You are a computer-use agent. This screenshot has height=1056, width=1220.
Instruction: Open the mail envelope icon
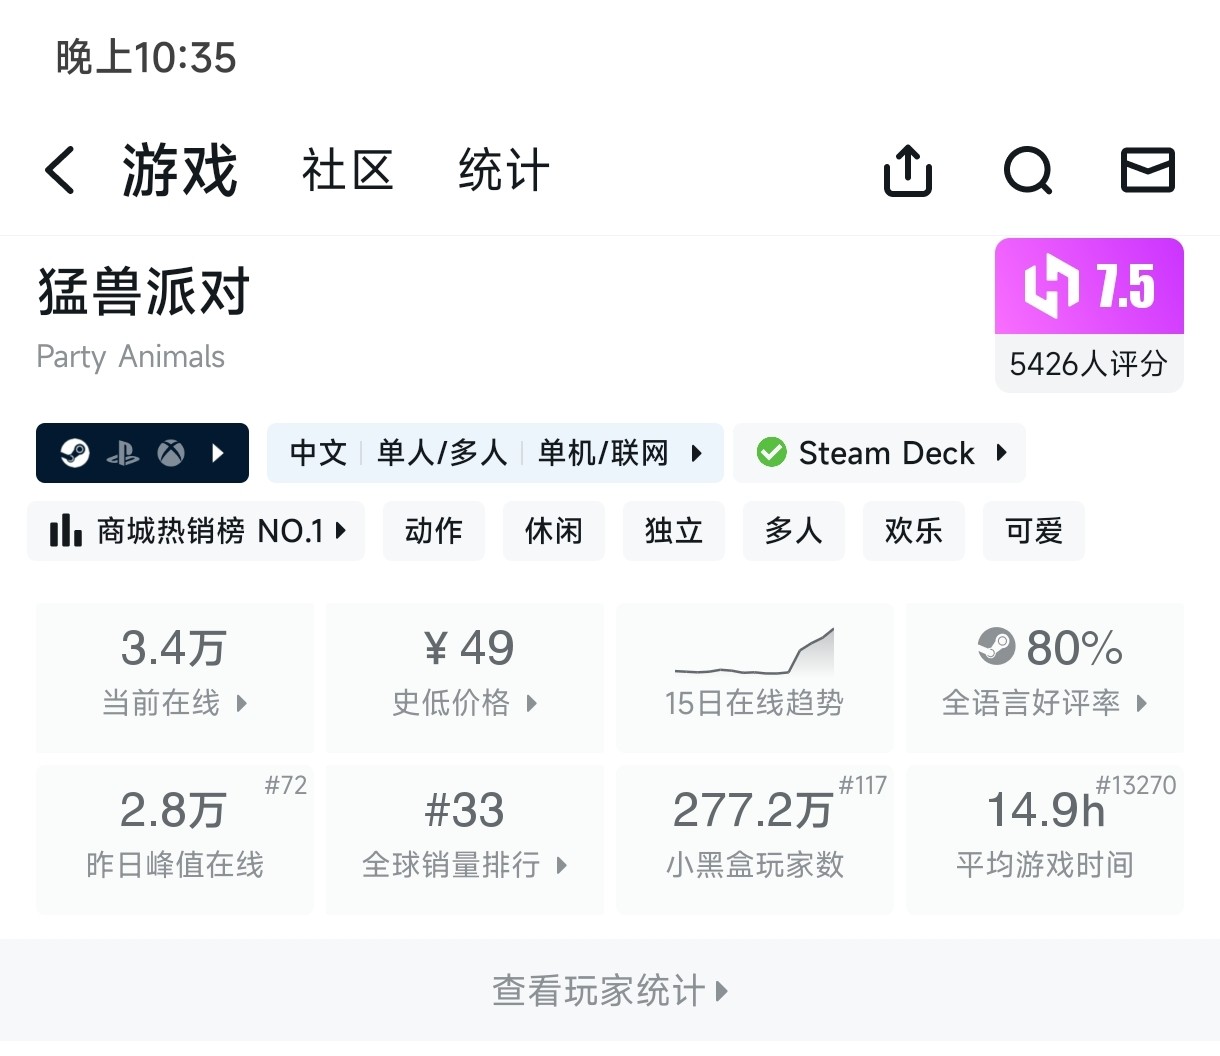click(x=1147, y=169)
